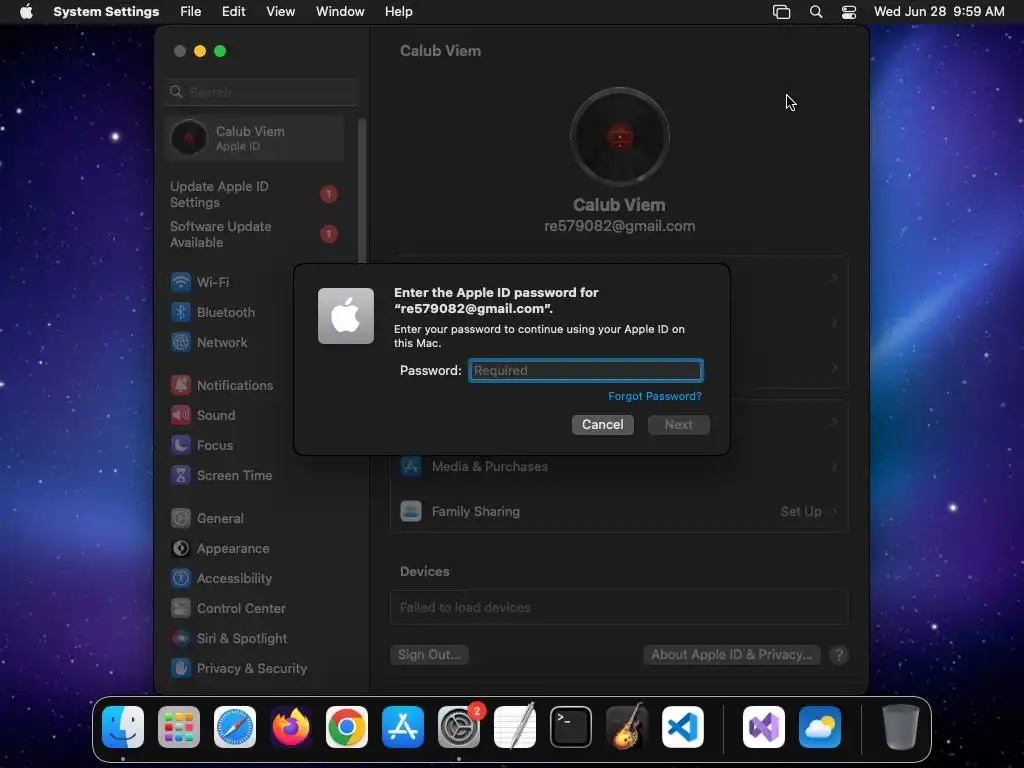
Task: Click the Next button in dialog
Action: (x=679, y=424)
